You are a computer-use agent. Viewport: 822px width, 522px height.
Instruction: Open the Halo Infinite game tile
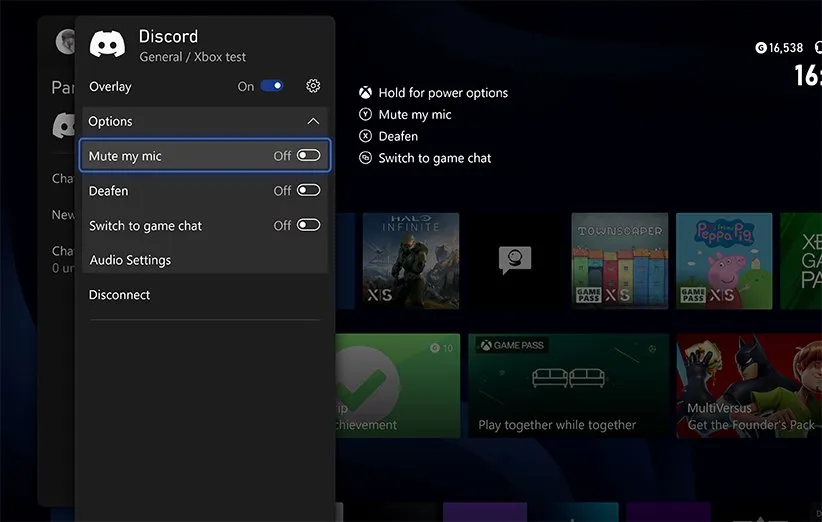[410, 260]
